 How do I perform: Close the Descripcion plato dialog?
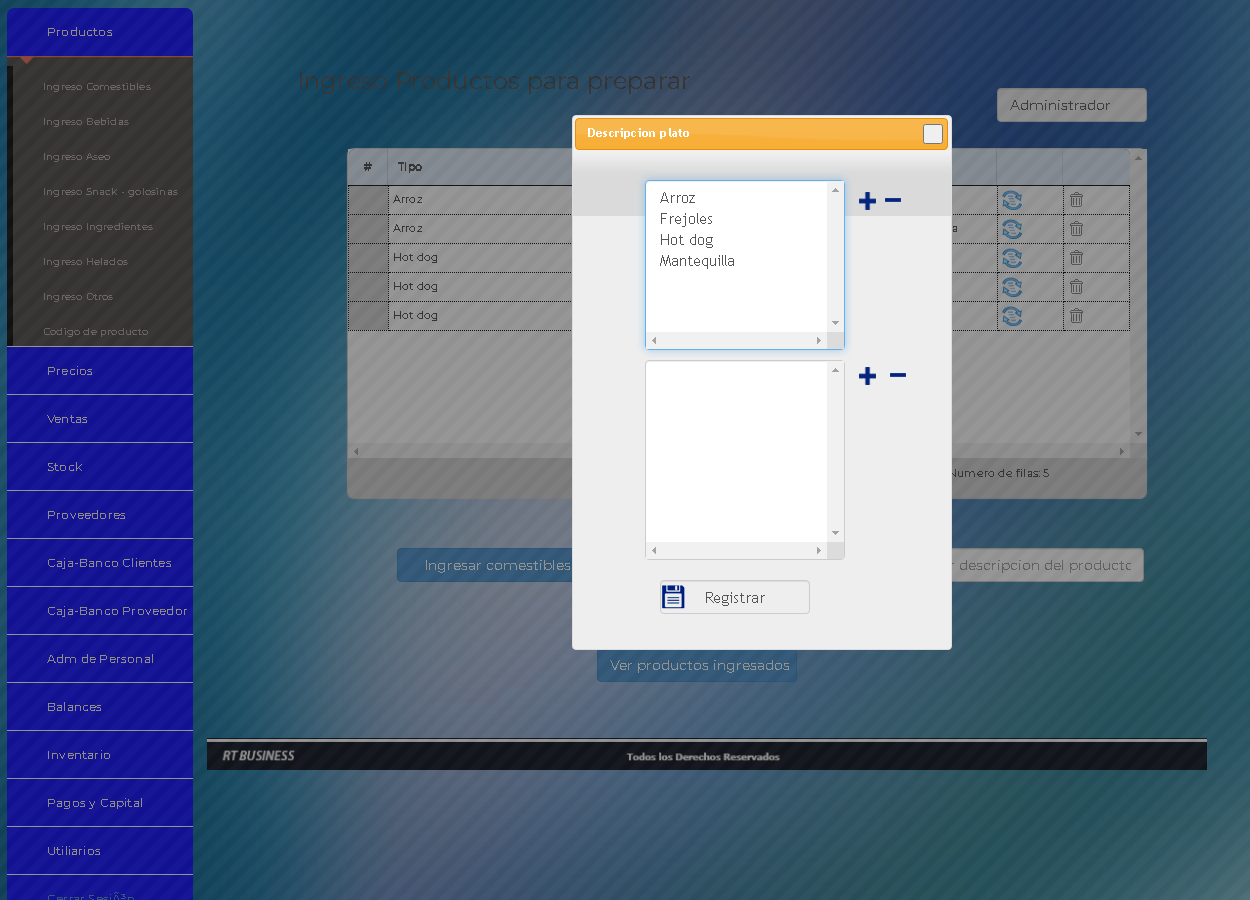pyautogui.click(x=932, y=134)
